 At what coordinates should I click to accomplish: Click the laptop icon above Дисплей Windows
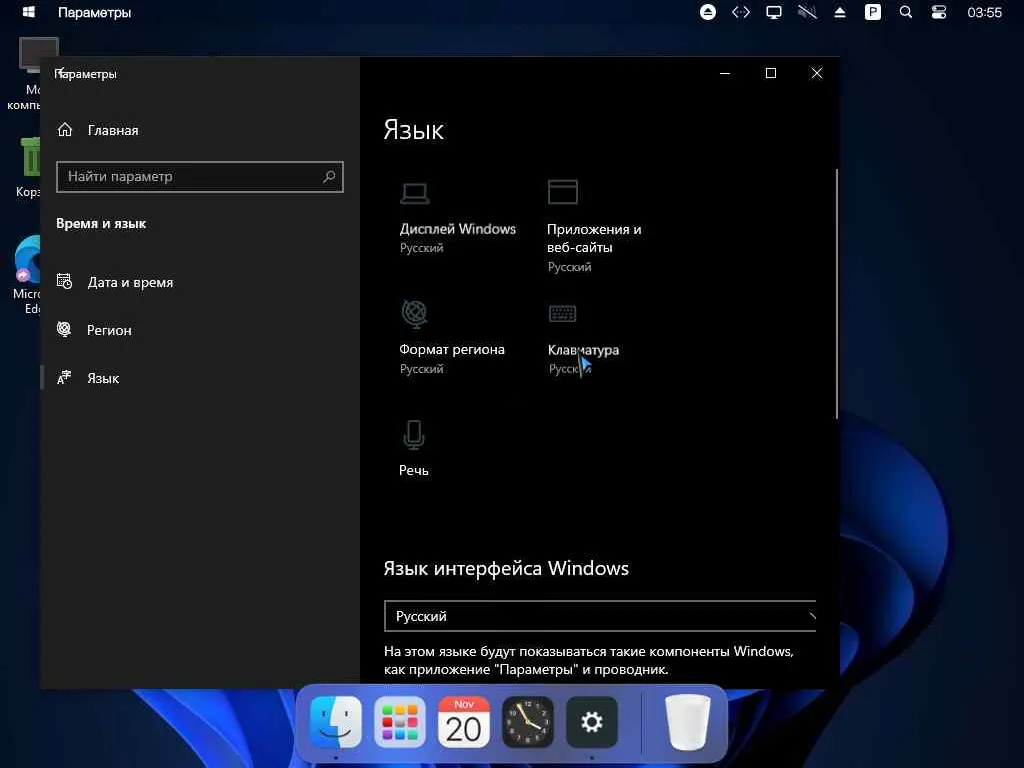coord(415,193)
